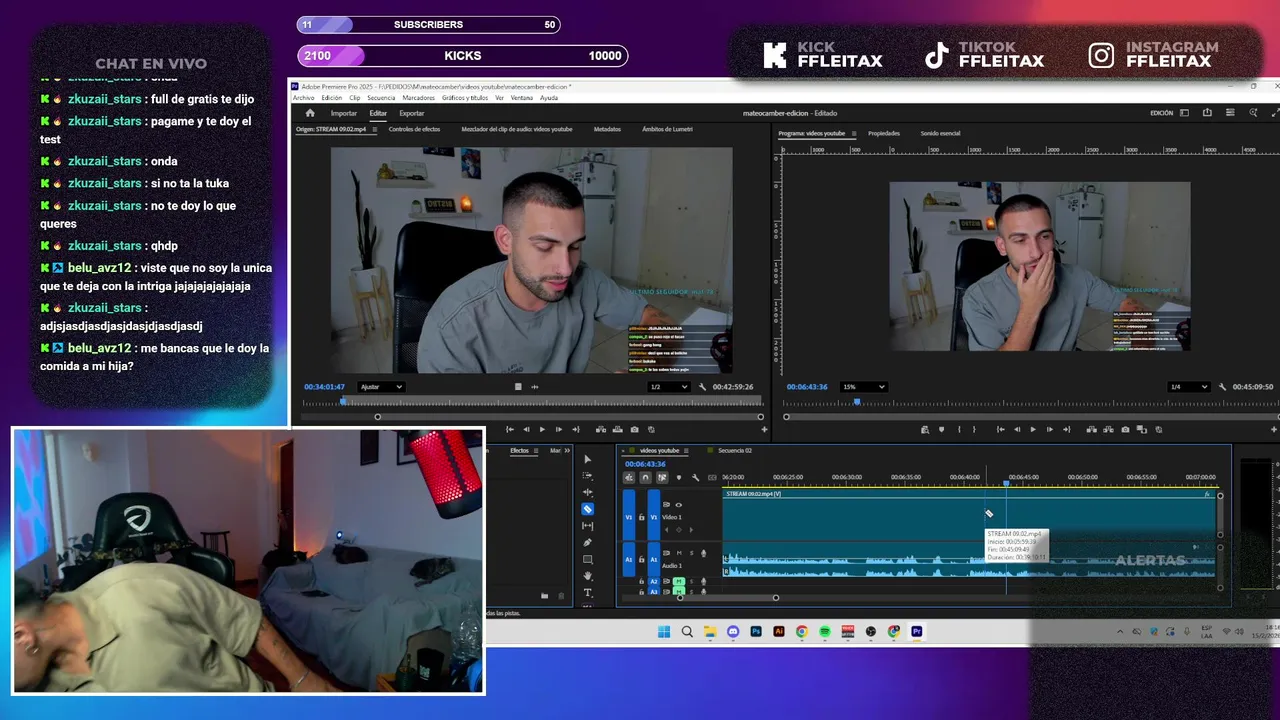Open the Propiedades tab
Viewport: 1280px width, 720px height.
point(884,133)
